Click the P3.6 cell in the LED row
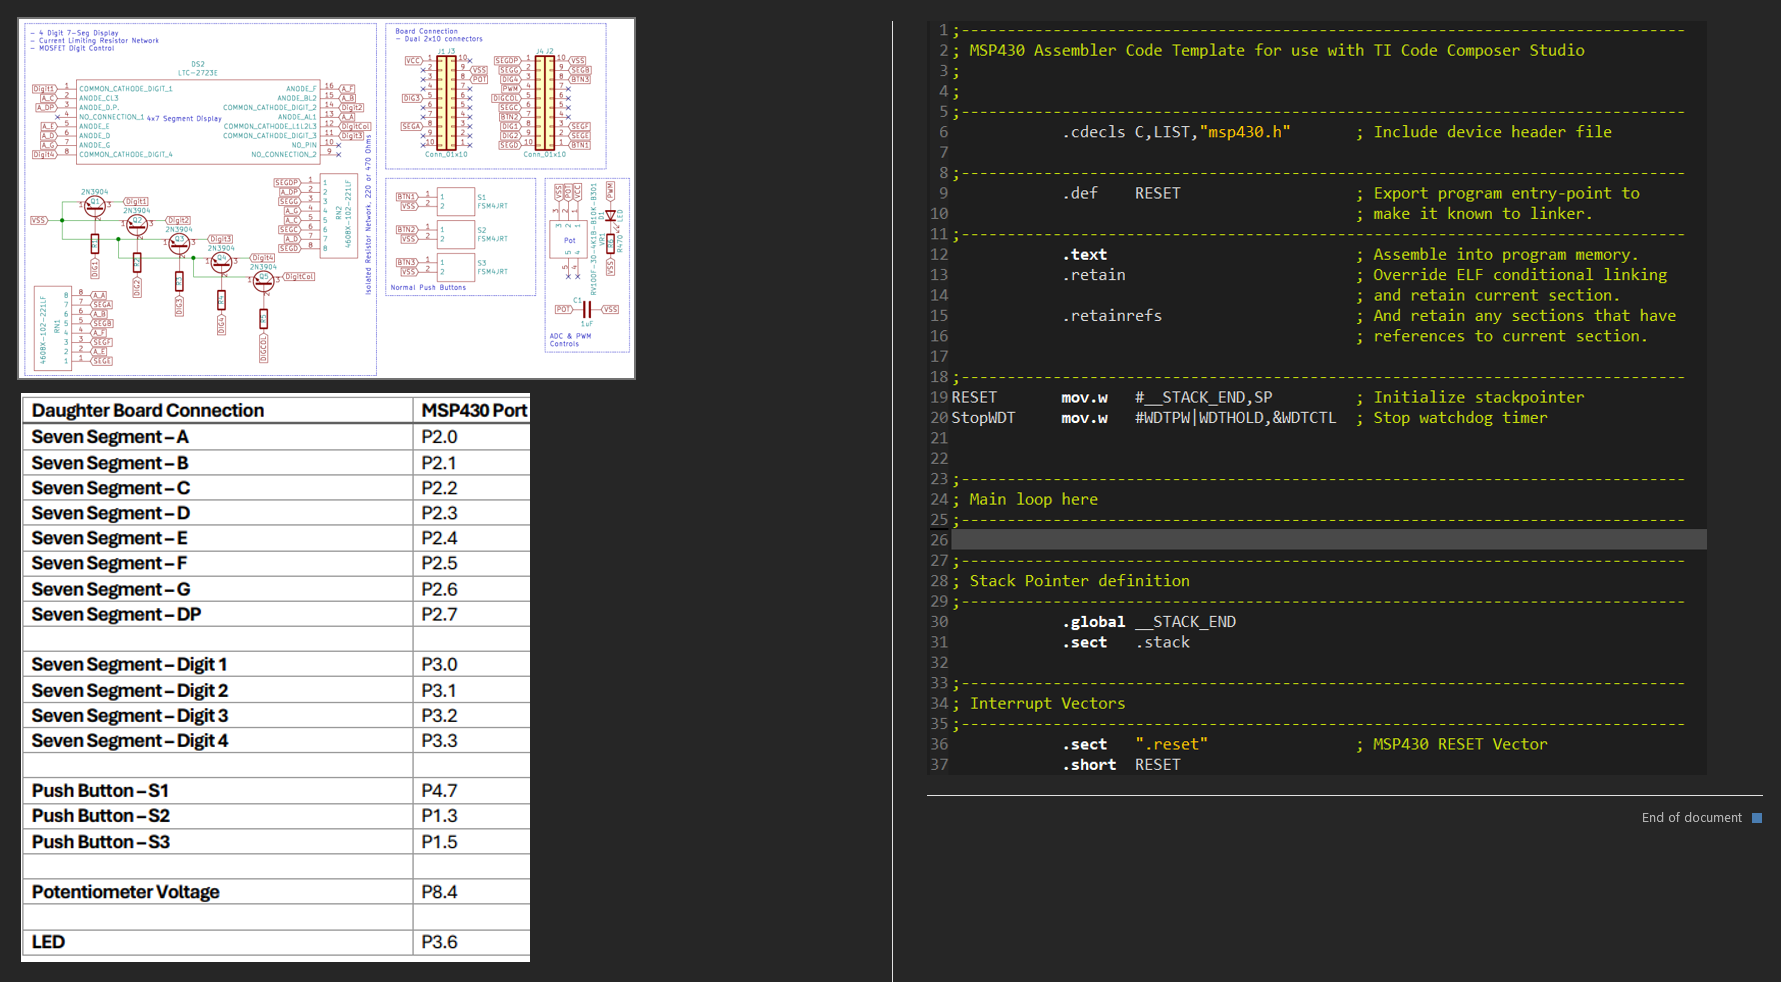 coord(439,942)
